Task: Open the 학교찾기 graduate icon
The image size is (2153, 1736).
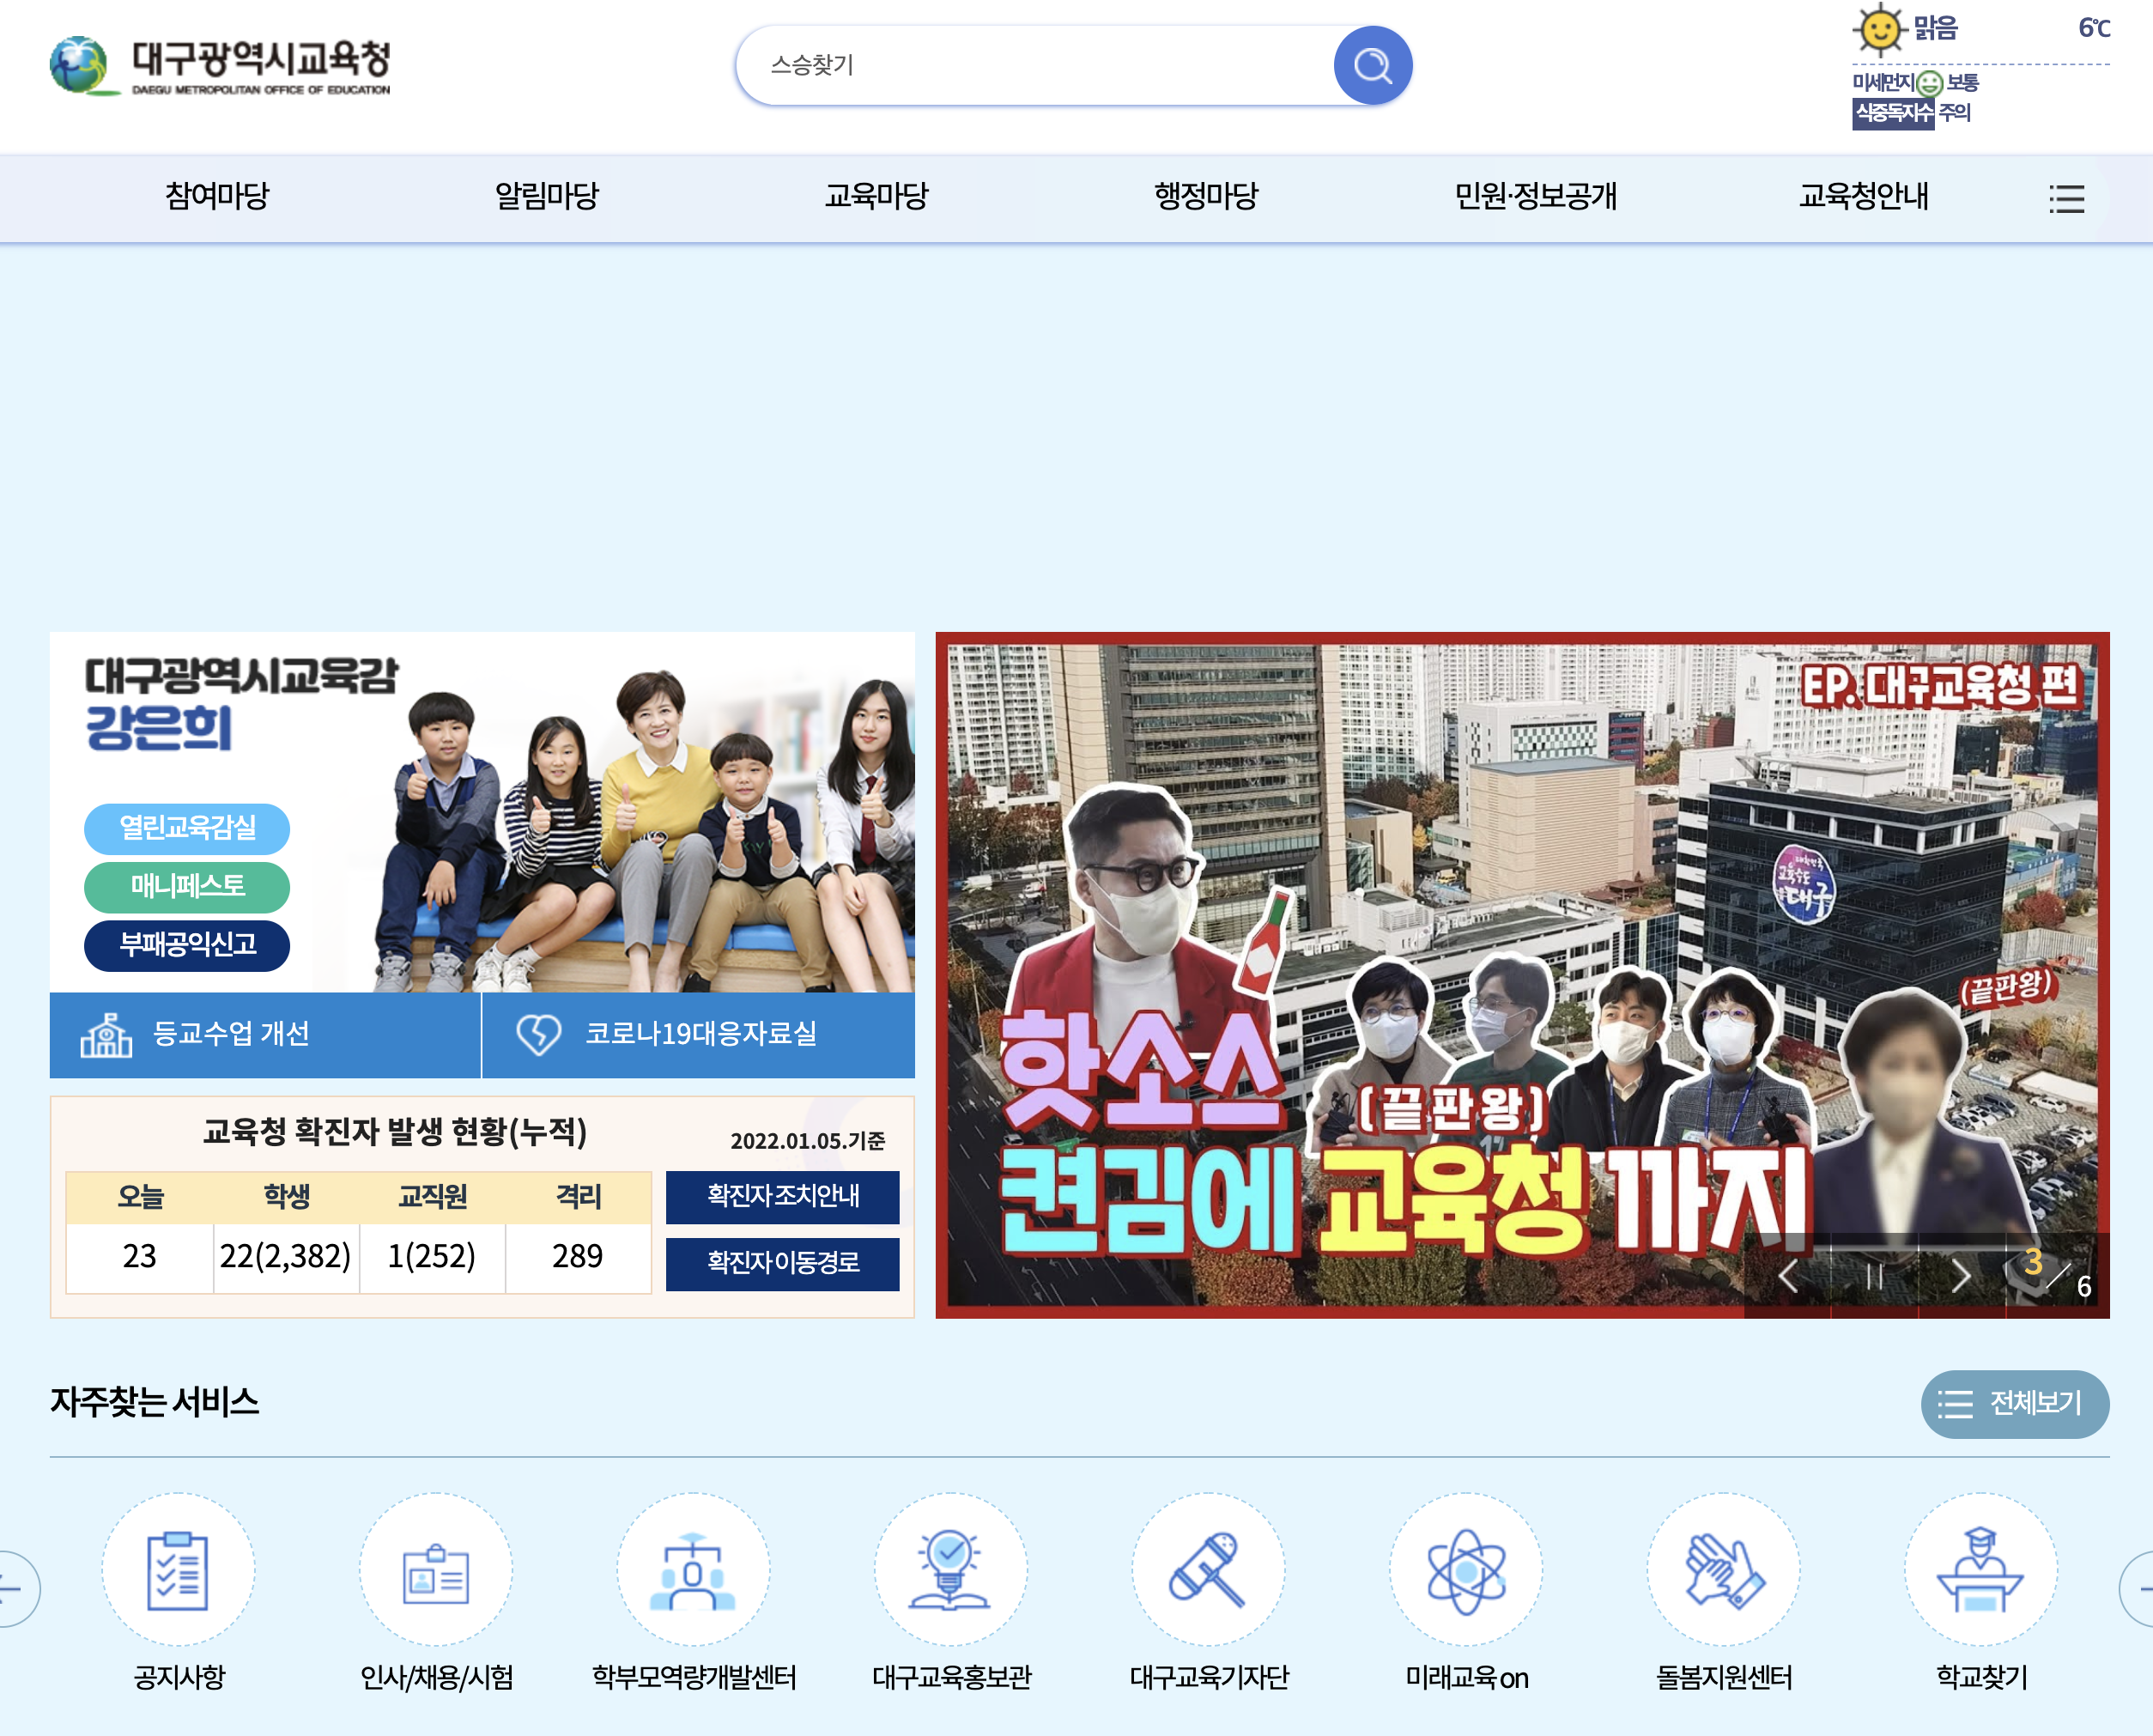Action: coord(1980,1571)
